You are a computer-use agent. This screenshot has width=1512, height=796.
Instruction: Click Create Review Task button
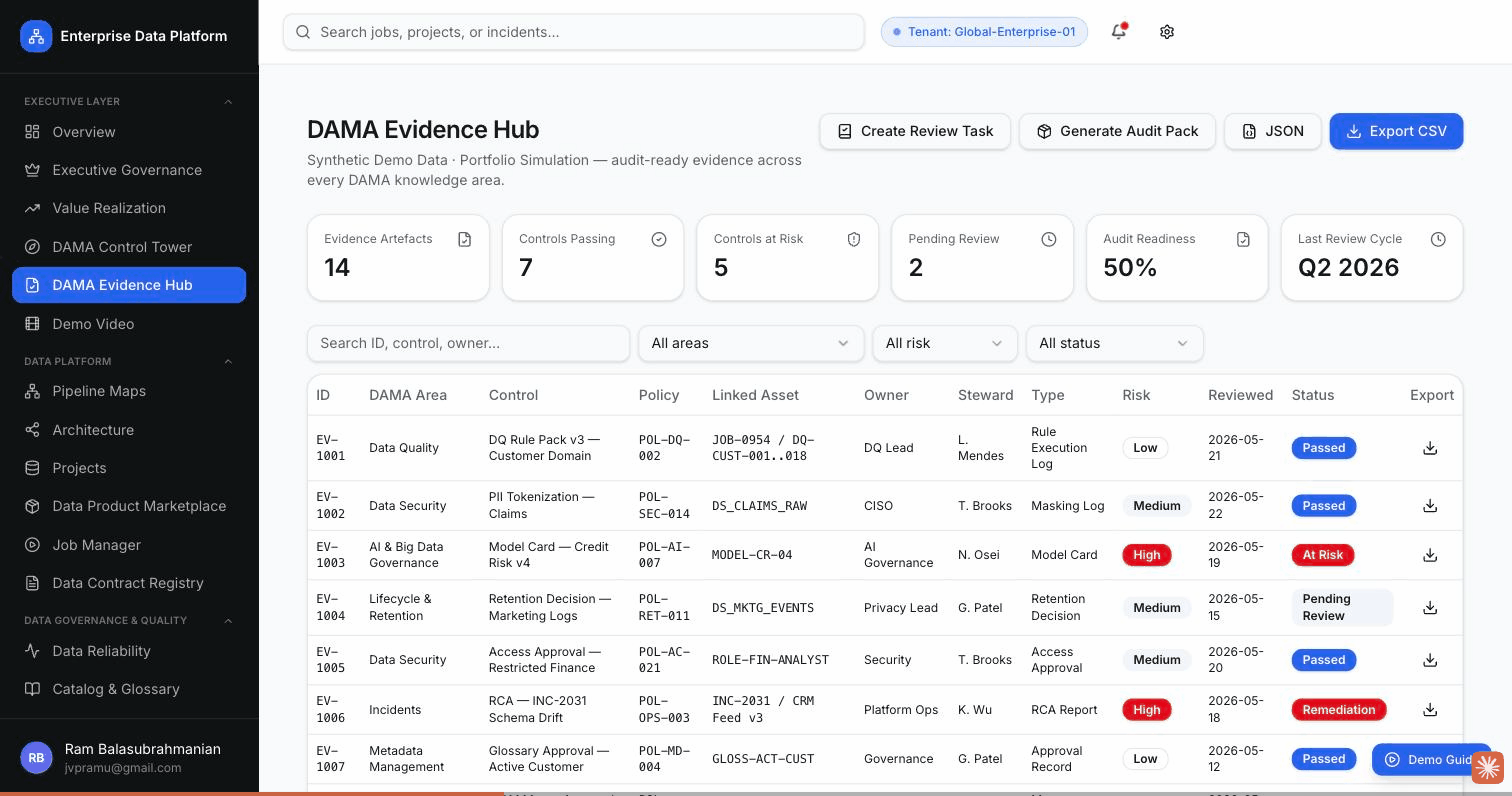click(915, 131)
